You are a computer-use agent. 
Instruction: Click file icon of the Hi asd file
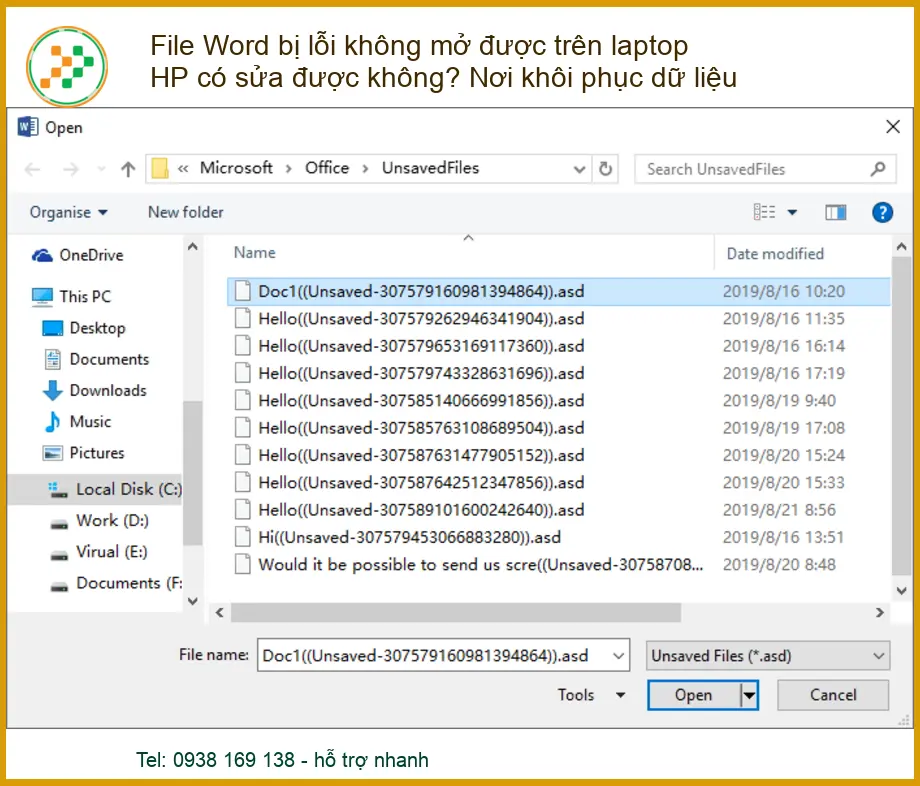pos(242,537)
